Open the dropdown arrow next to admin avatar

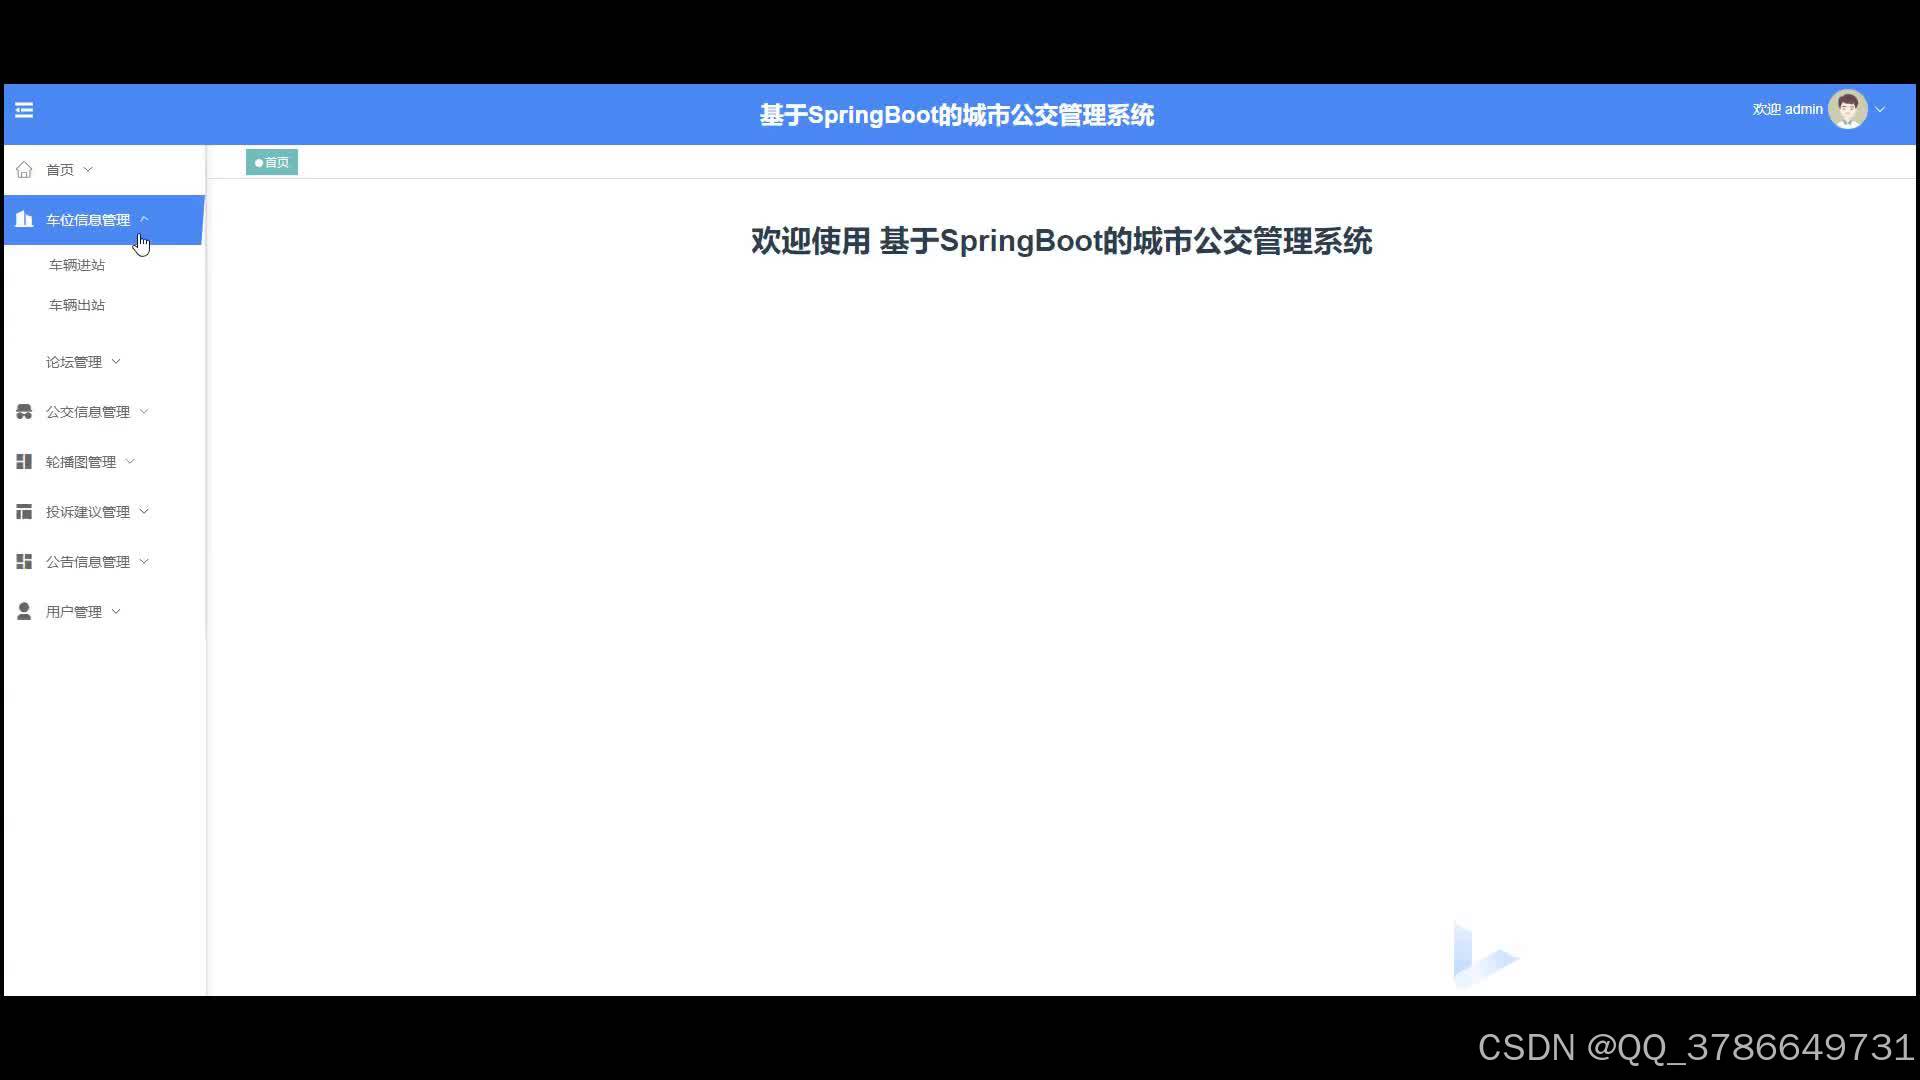point(1880,110)
